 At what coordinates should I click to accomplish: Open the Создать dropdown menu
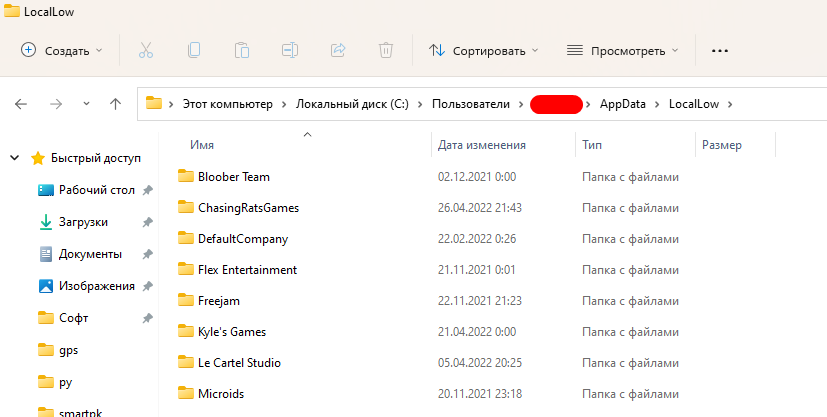(62, 50)
